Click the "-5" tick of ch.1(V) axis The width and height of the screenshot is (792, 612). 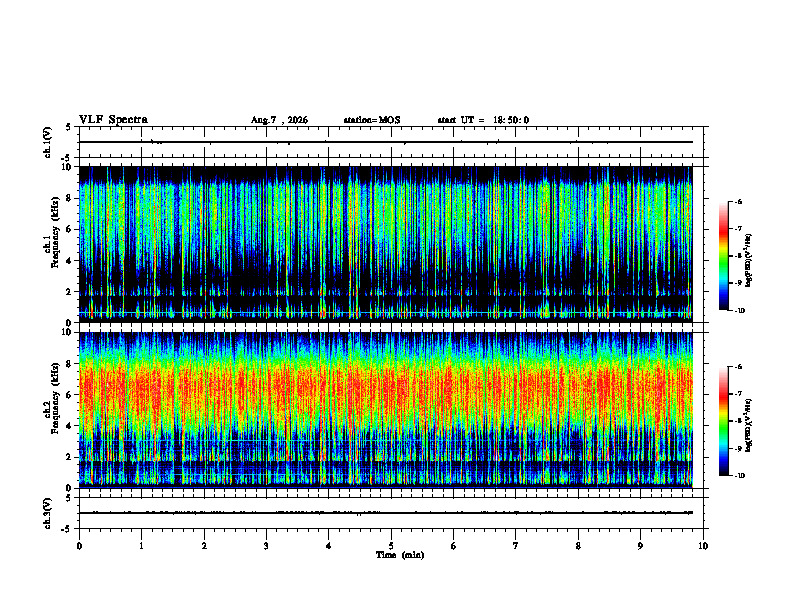[x=67, y=158]
